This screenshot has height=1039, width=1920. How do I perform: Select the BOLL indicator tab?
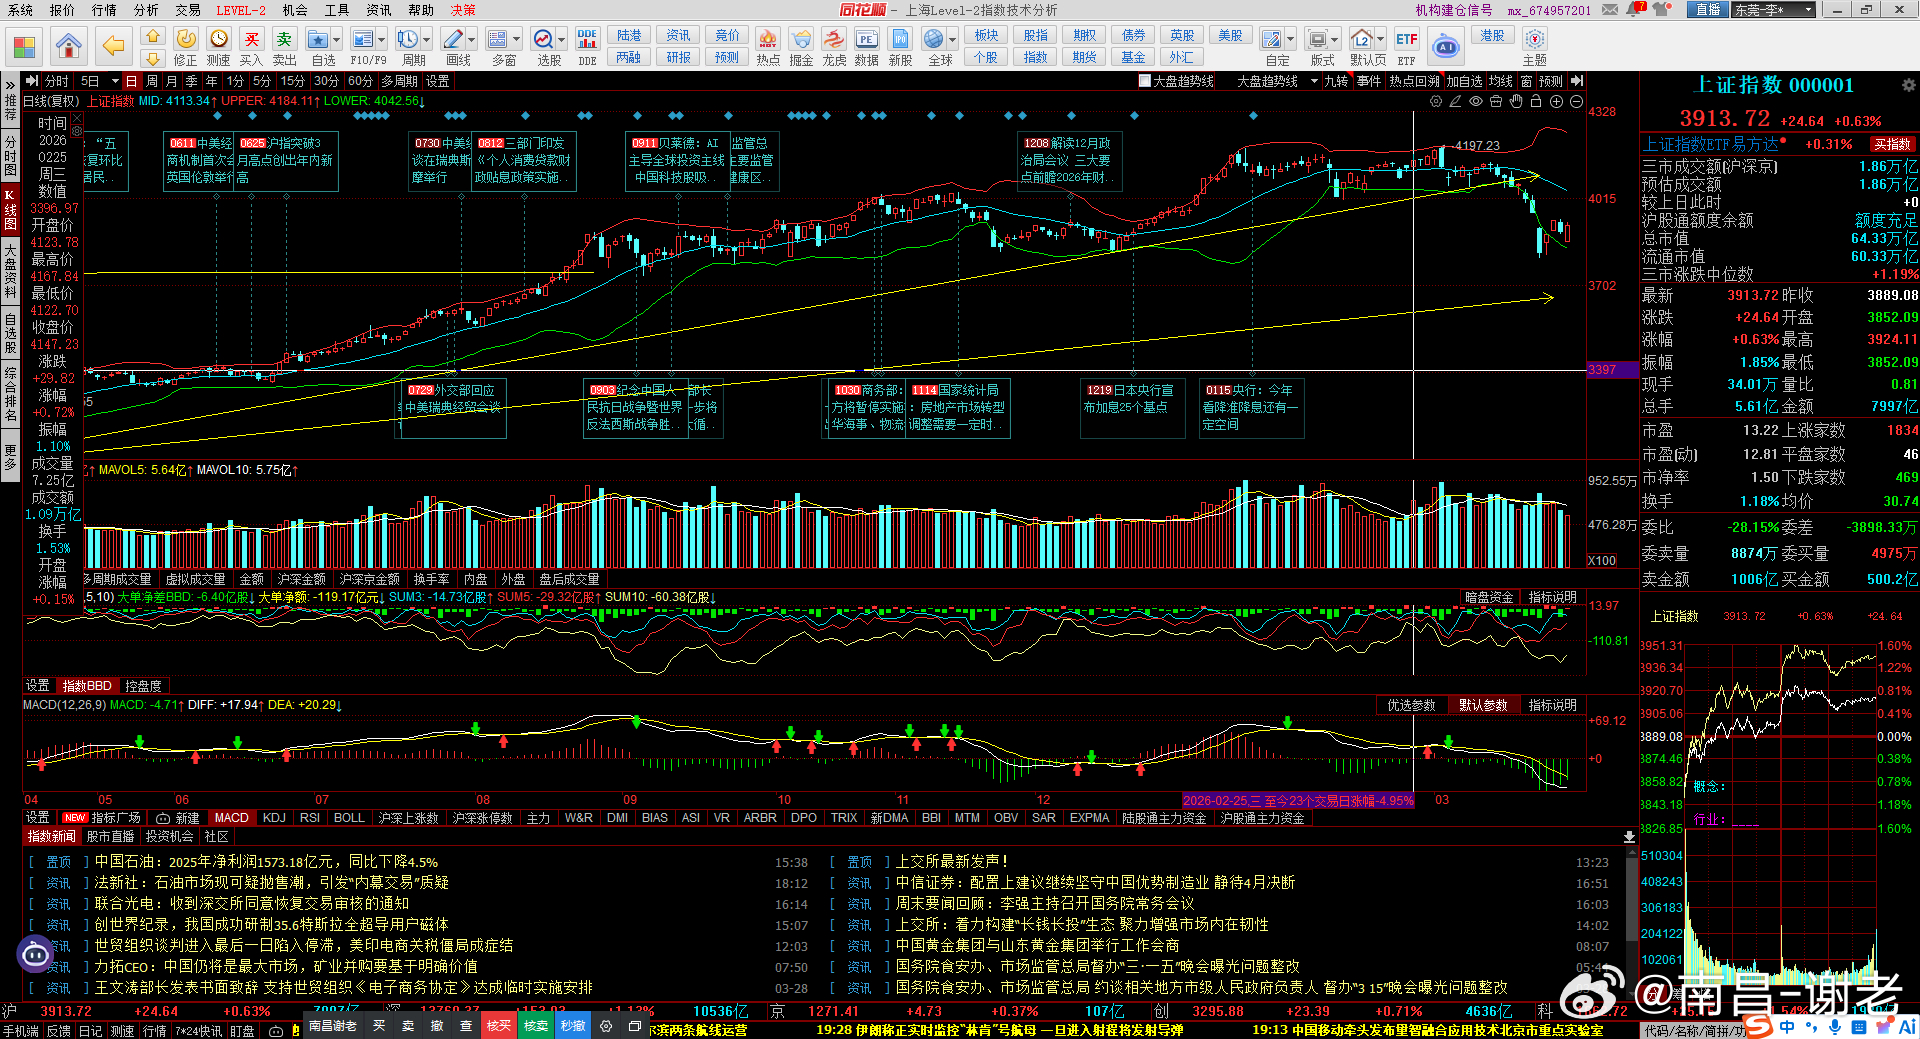pyautogui.click(x=349, y=818)
